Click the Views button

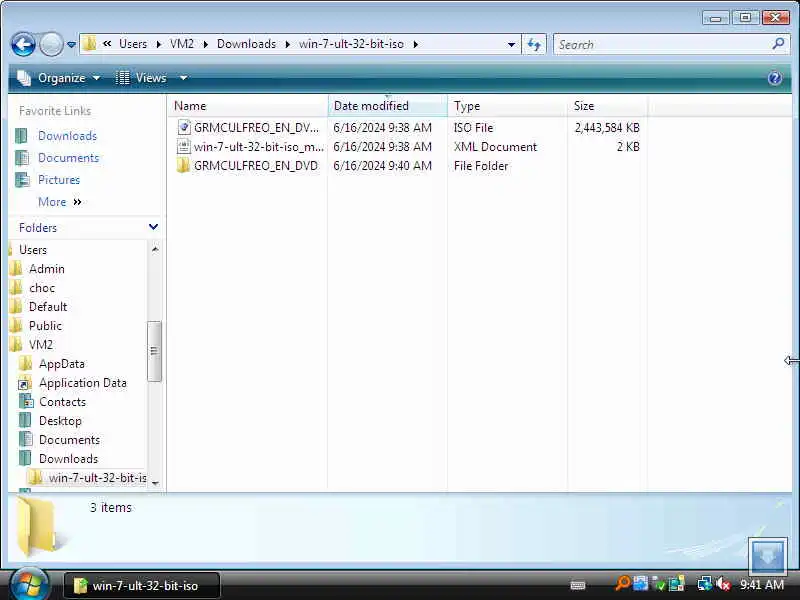tap(141, 78)
